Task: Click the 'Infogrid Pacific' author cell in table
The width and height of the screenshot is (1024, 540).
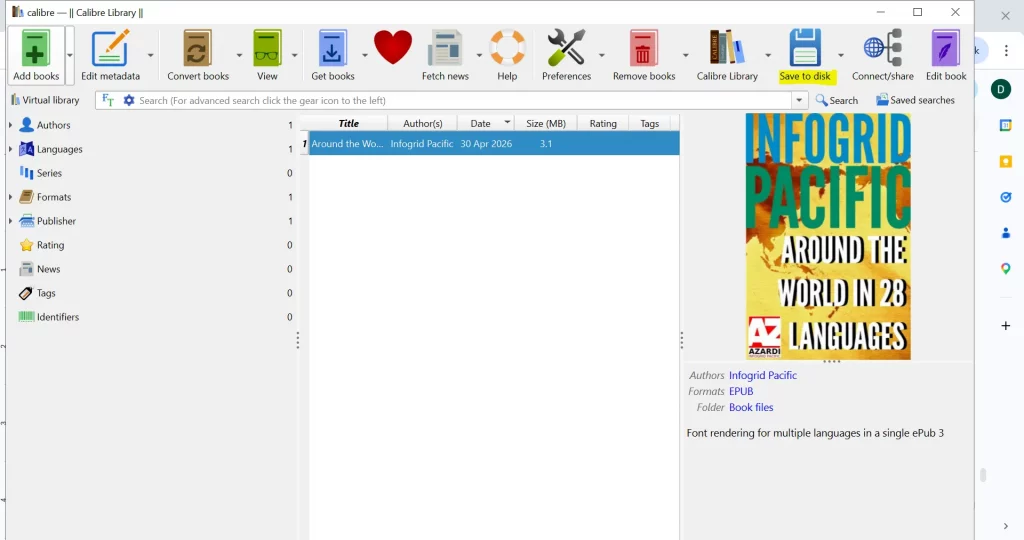Action: pos(422,144)
